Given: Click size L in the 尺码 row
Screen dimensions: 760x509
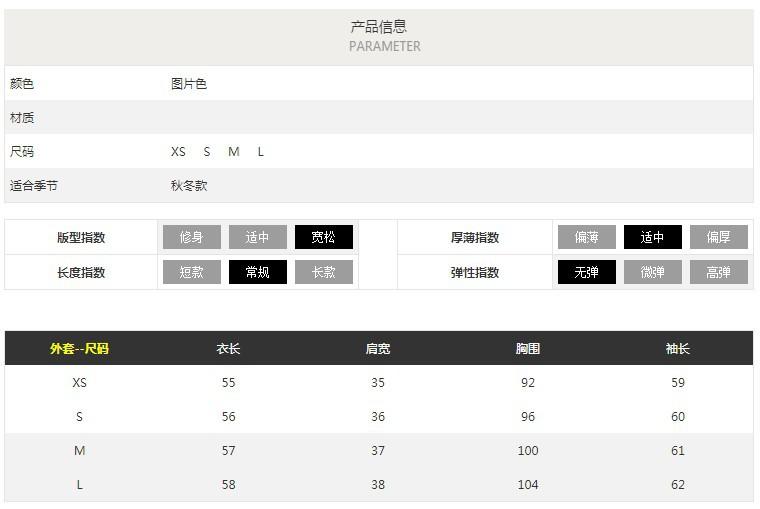Looking at the screenshot, I should pyautogui.click(x=261, y=152).
